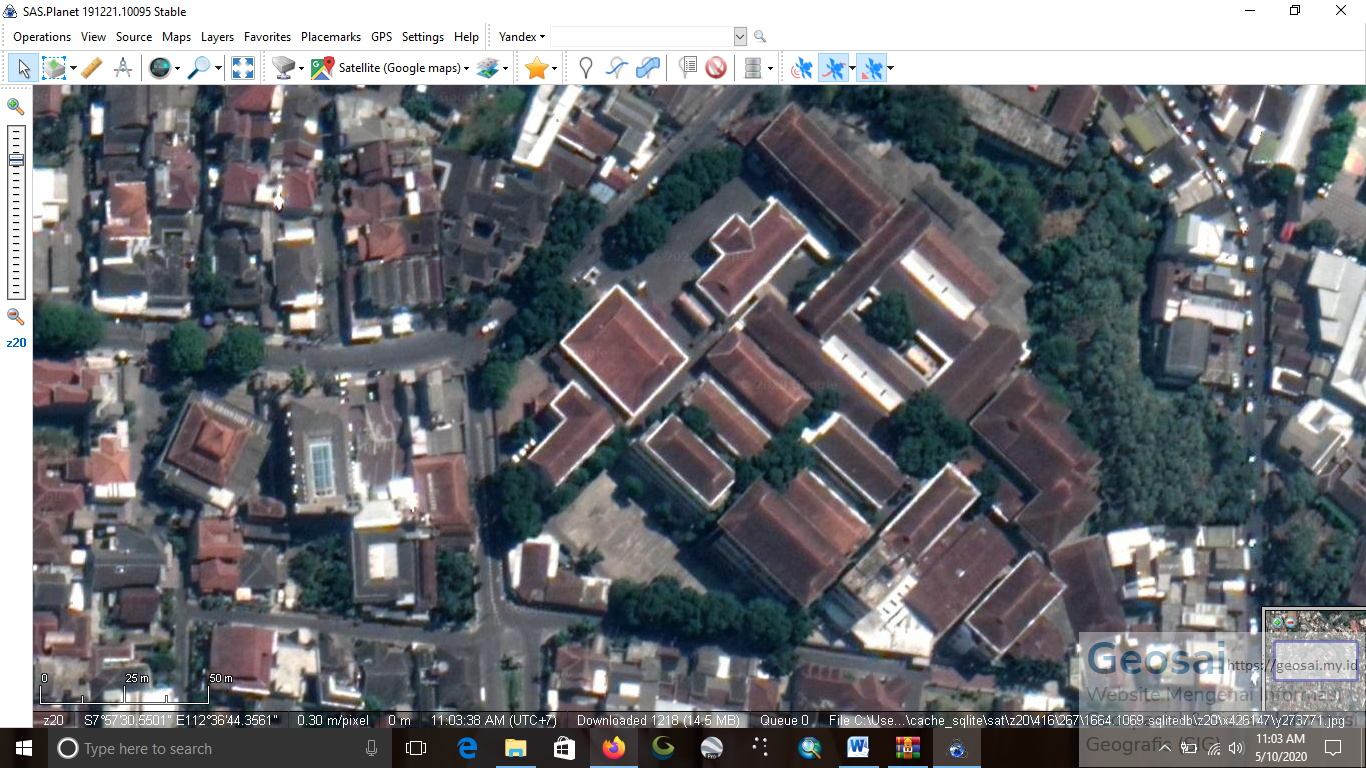Add a new path placemark
Image resolution: width=1366 pixels, height=768 pixels.
(x=617, y=68)
